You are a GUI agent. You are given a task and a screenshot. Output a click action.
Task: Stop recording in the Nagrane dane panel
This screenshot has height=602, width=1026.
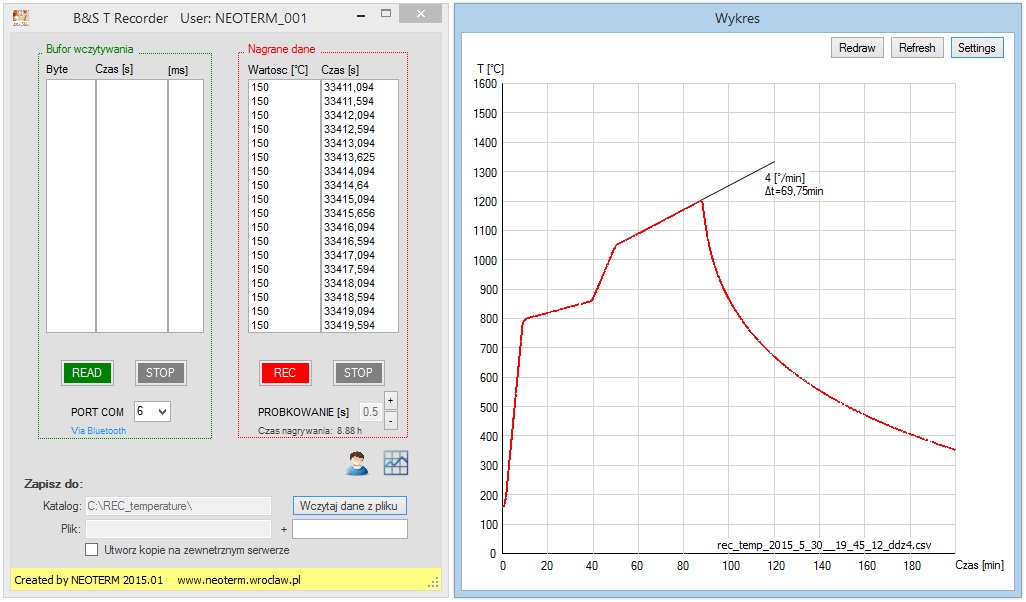pos(358,373)
